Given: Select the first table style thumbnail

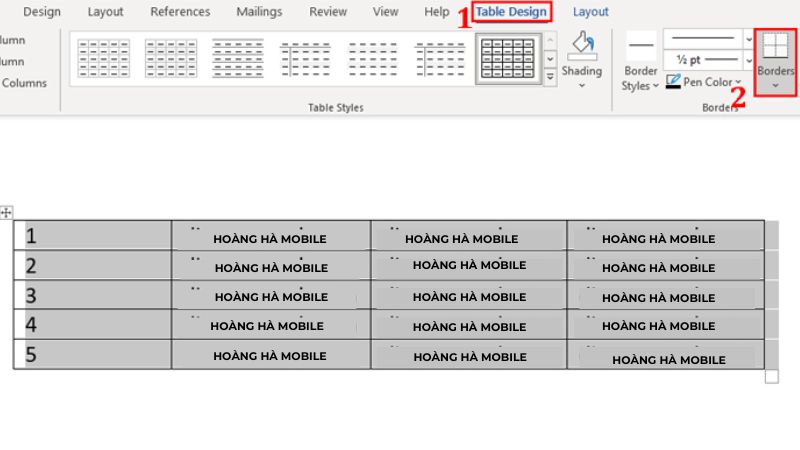Looking at the screenshot, I should pyautogui.click(x=104, y=59).
